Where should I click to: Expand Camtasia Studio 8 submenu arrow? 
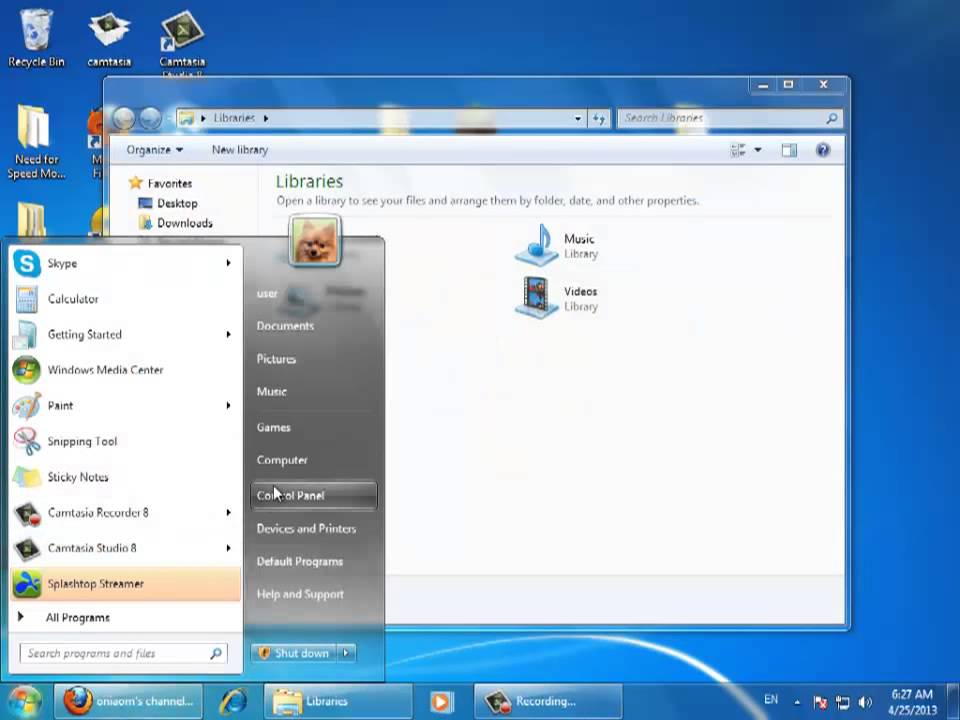(228, 548)
